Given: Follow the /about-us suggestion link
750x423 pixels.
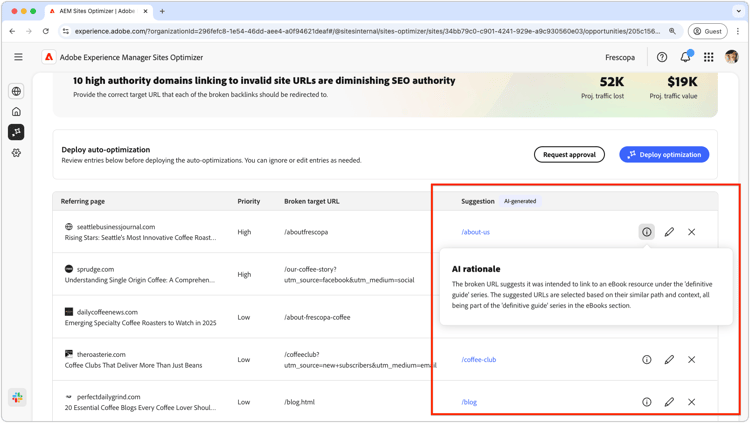Looking at the screenshot, I should pyautogui.click(x=475, y=232).
